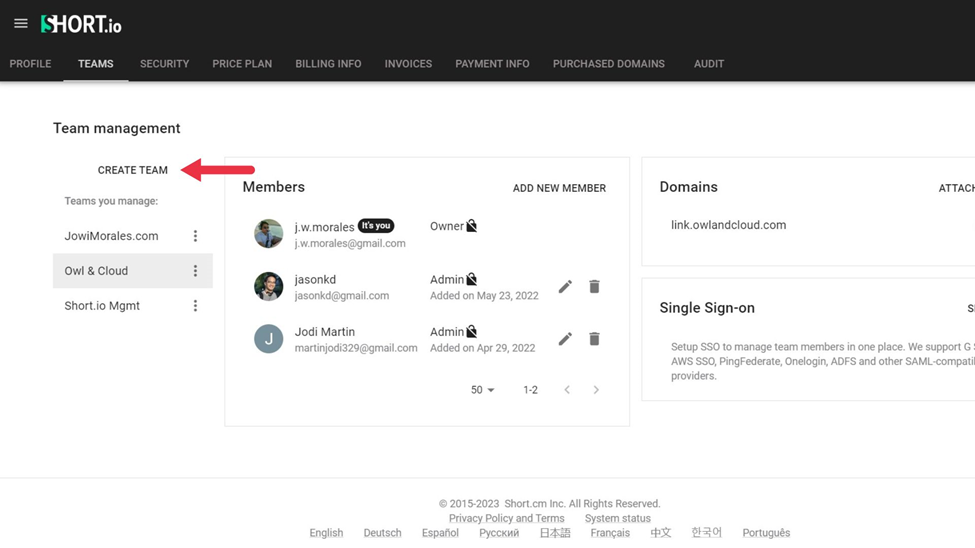975x548 pixels.
Task: Click jasonkd profile avatar
Action: 269,286
